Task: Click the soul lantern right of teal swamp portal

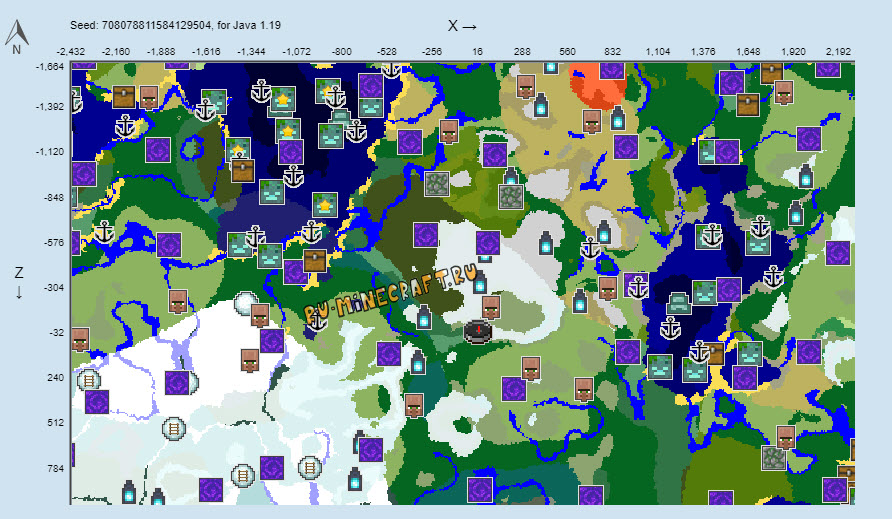Action: (x=418, y=361)
